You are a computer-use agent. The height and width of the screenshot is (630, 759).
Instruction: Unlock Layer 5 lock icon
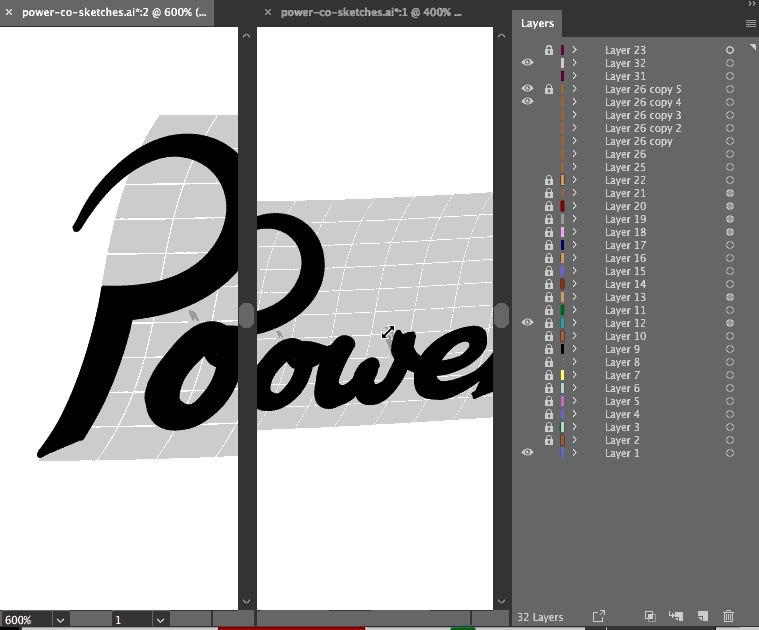[x=548, y=401]
